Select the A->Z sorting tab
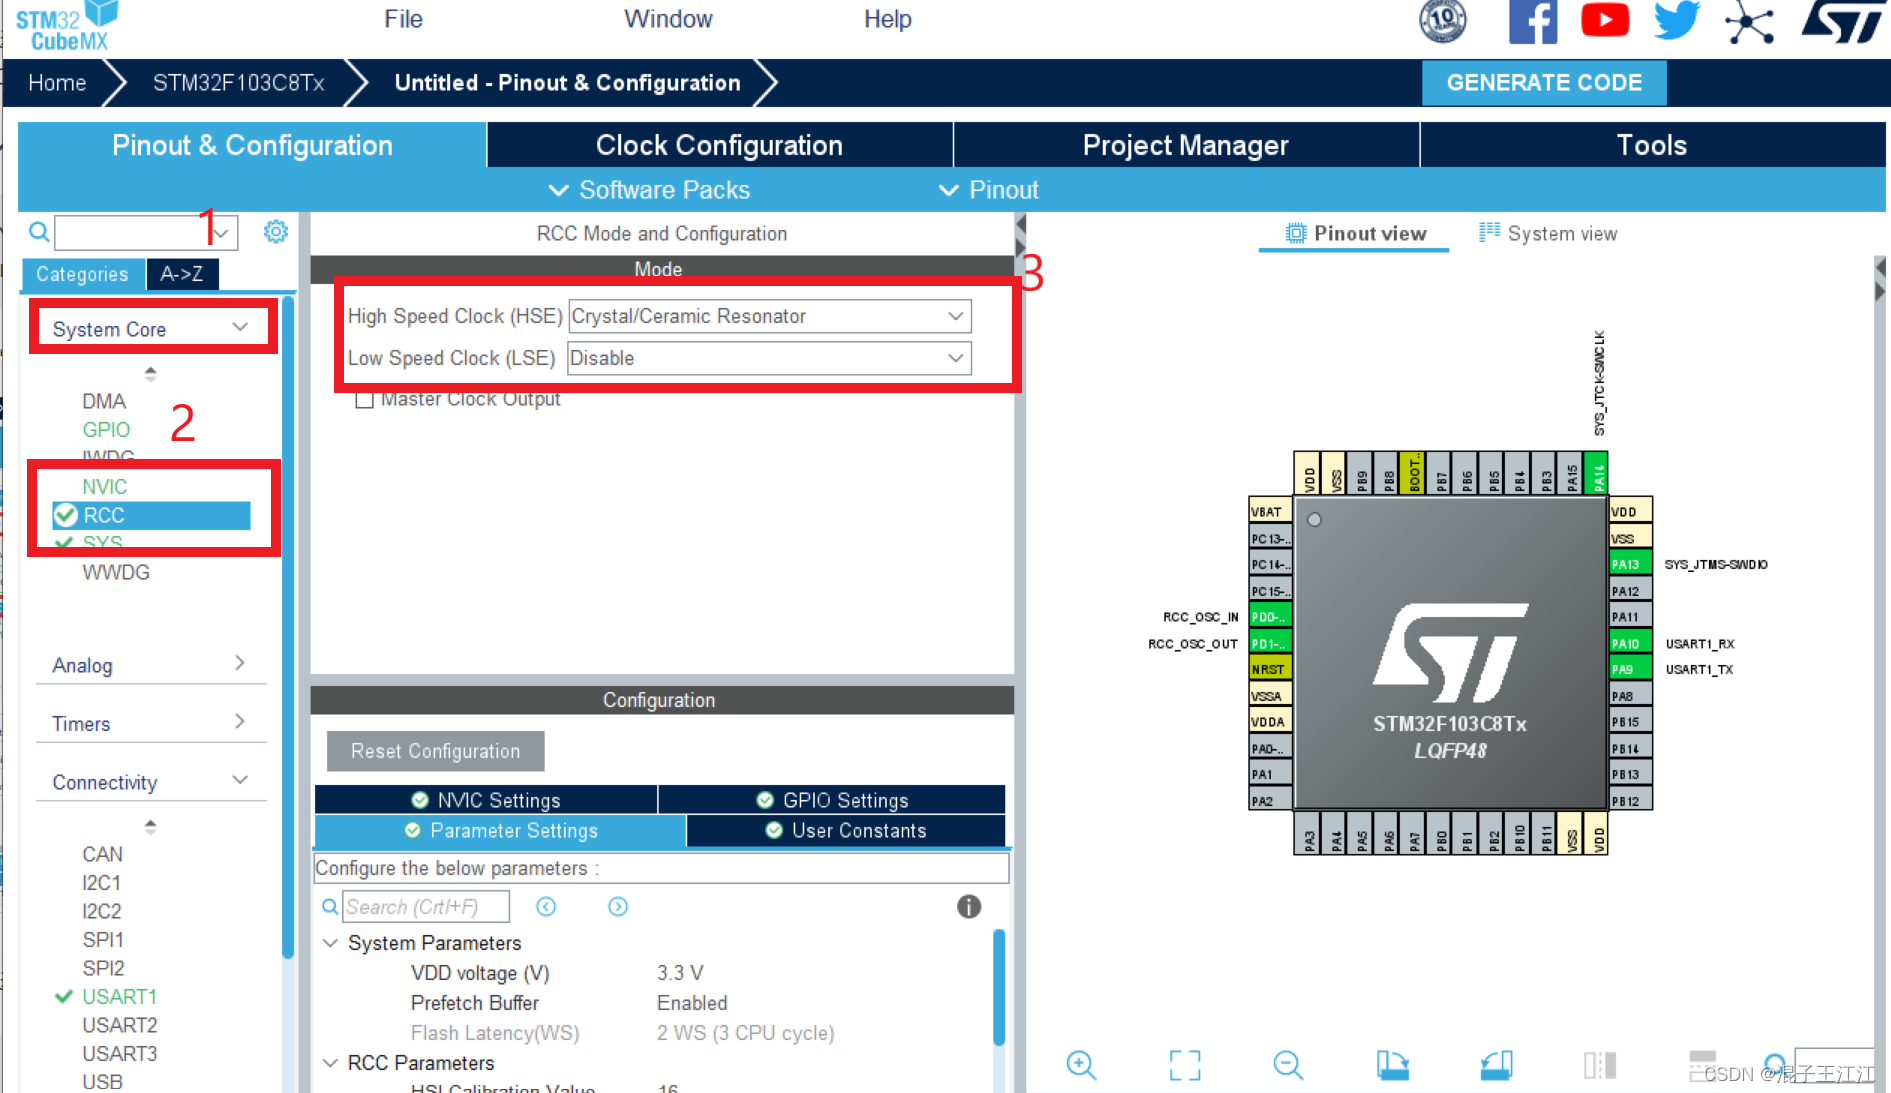The image size is (1891, 1093). coord(182,274)
